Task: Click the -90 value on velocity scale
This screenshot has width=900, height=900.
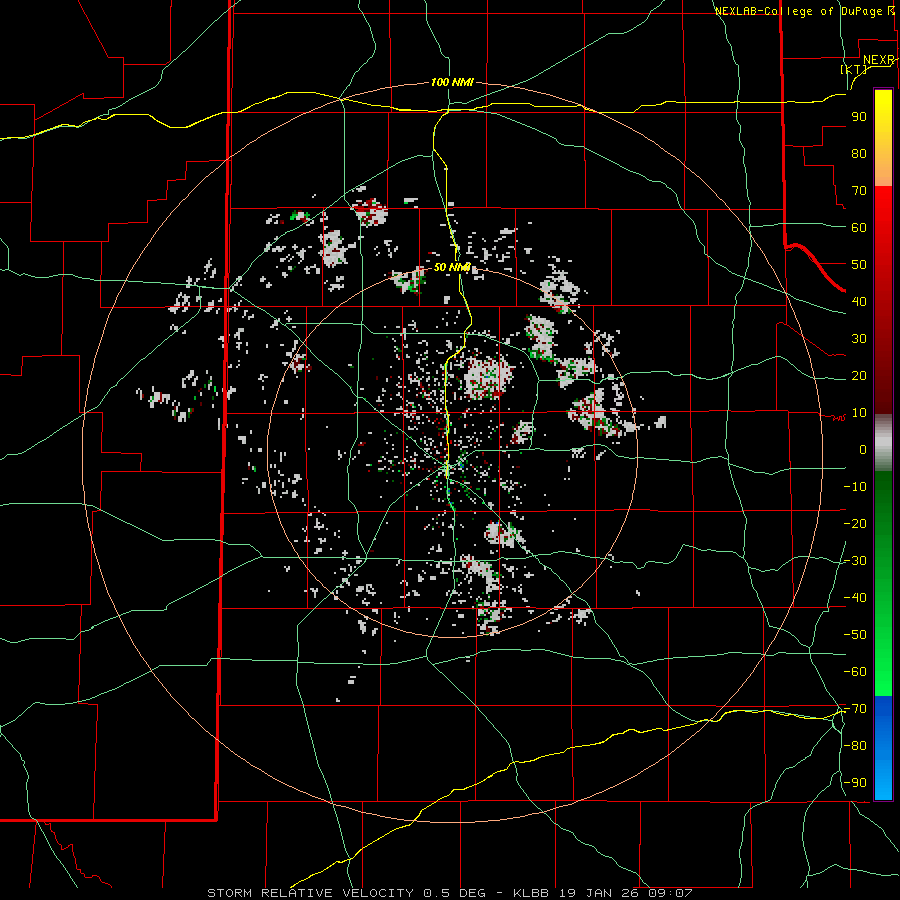Action: 855,782
